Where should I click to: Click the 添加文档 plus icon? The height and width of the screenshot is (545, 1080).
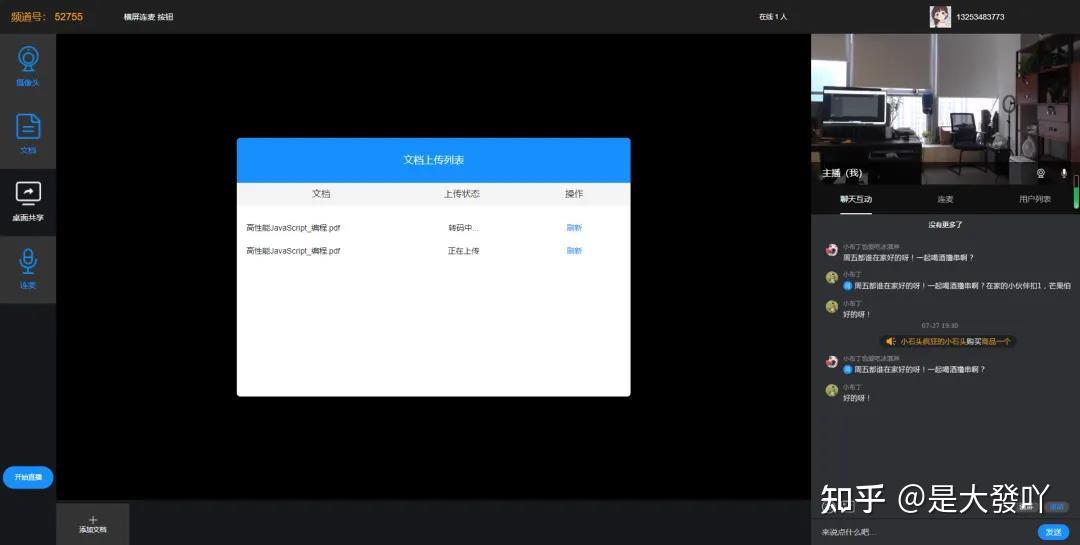tap(93, 520)
